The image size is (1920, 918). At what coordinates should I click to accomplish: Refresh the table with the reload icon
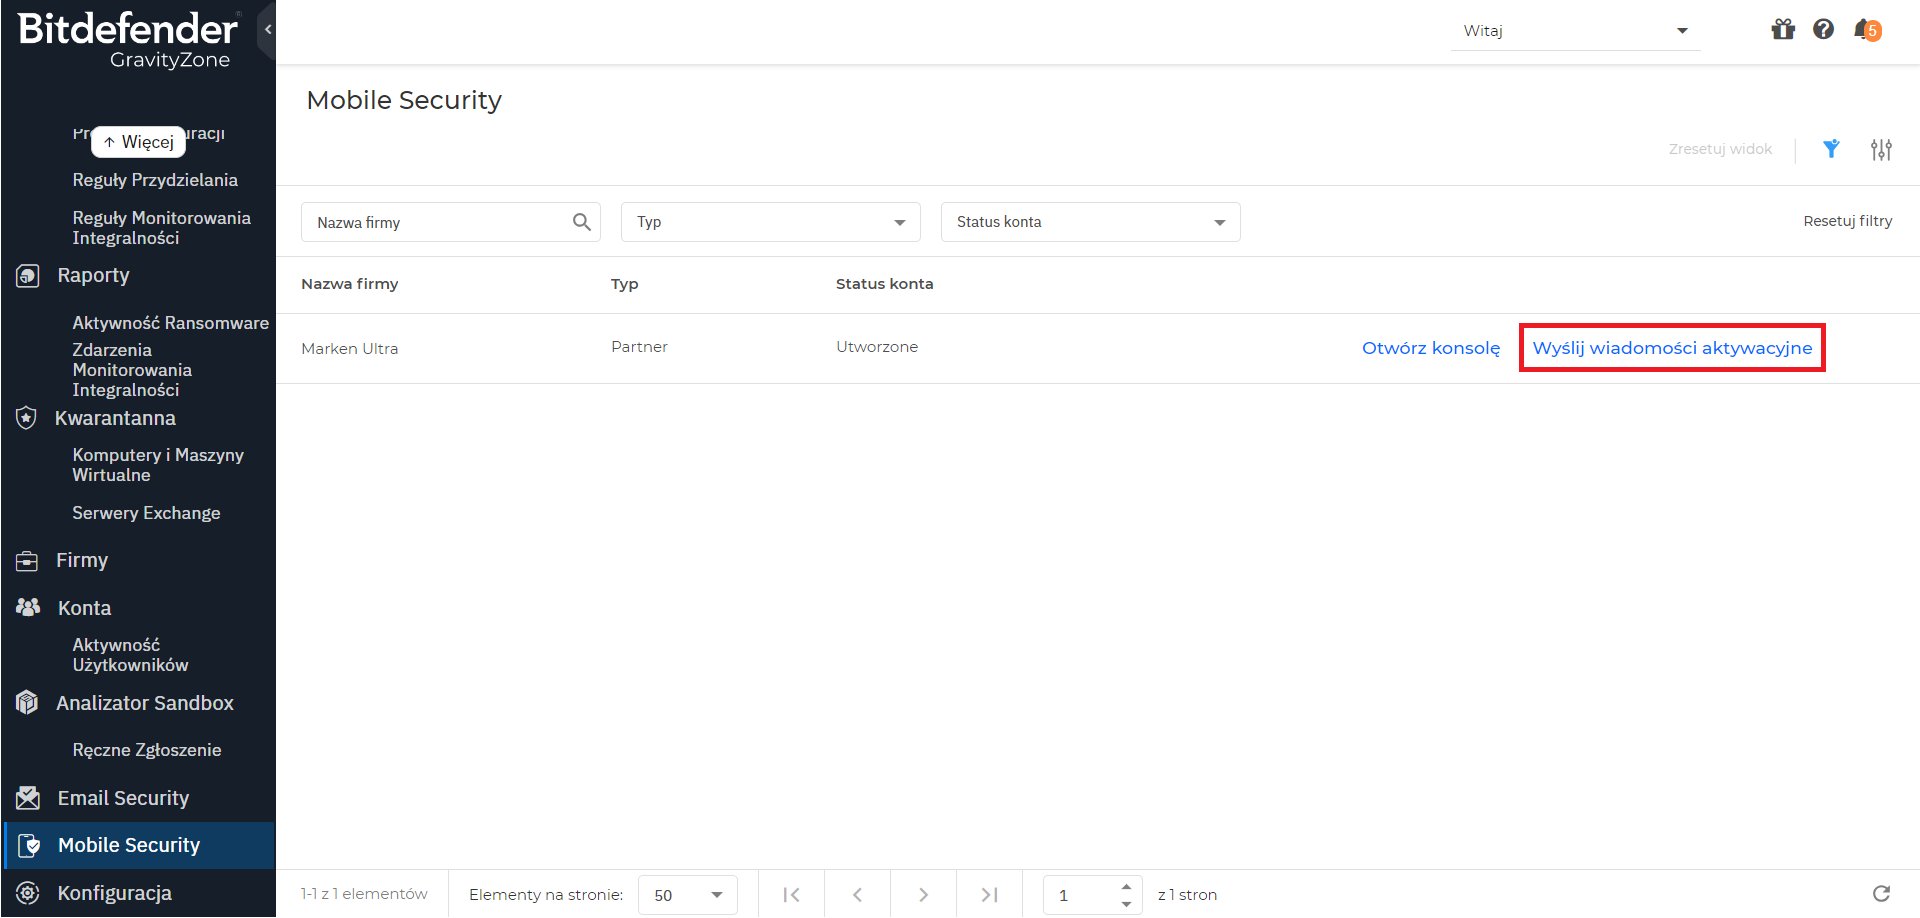[1881, 894]
